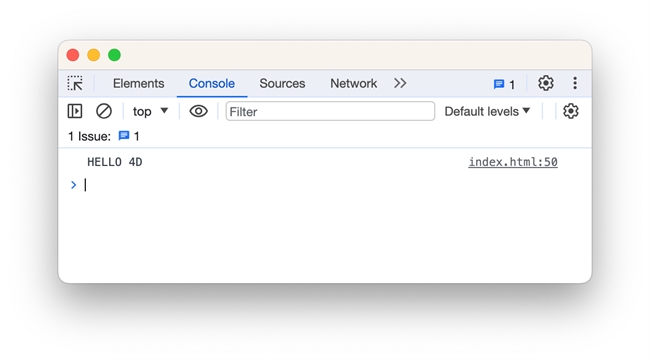Click the blue issue icon beside 1 Issue

tap(124, 136)
